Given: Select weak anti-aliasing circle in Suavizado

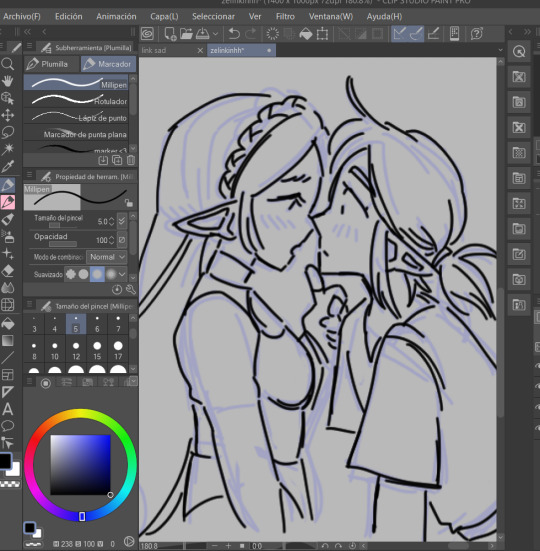Looking at the screenshot, I should 84,274.
